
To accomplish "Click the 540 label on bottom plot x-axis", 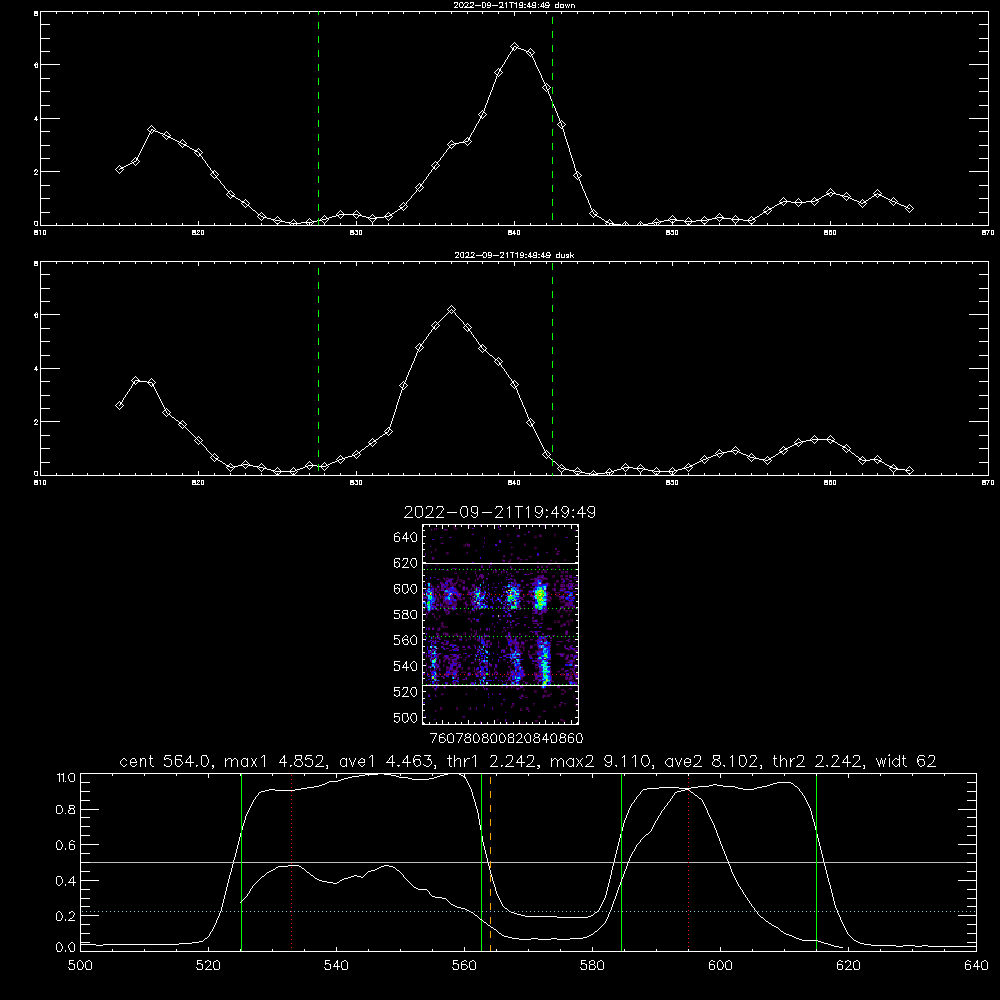I will [x=336, y=966].
